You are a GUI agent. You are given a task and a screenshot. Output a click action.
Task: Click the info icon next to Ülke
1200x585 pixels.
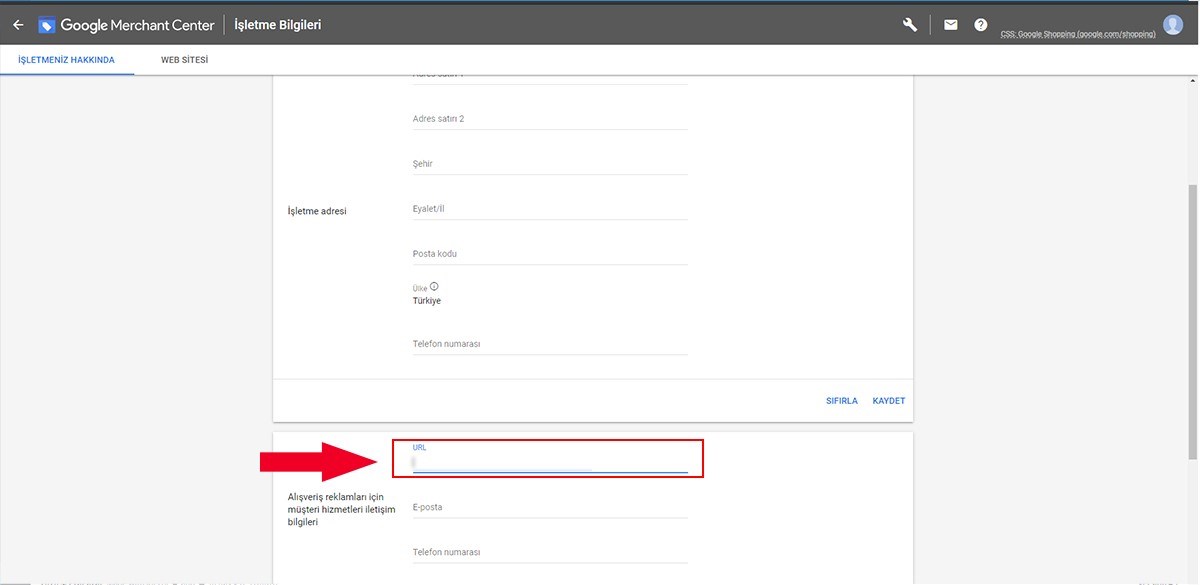434,287
